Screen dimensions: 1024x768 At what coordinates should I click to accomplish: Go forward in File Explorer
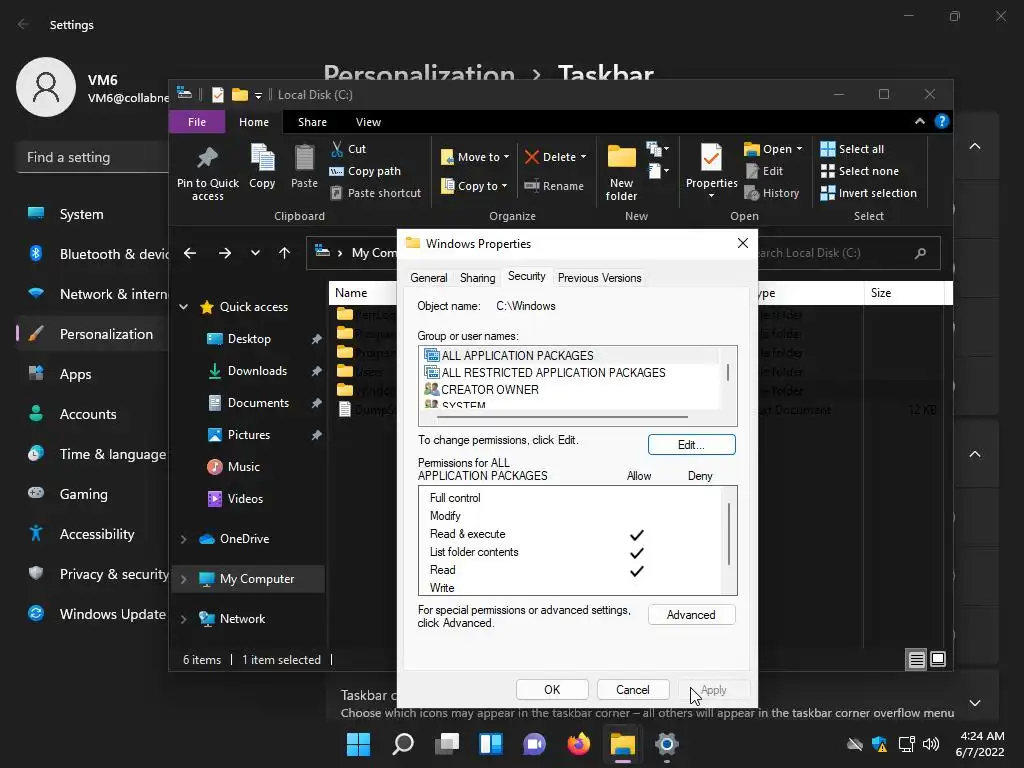point(225,253)
